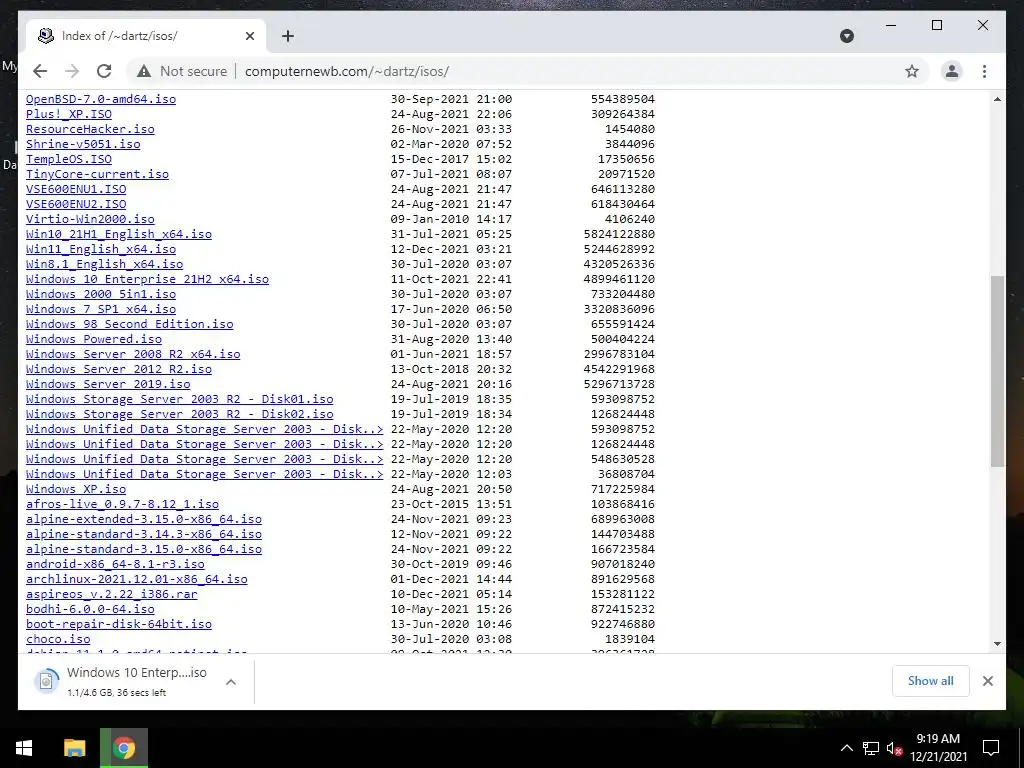This screenshot has width=1024, height=768.
Task: Click boot-repair-disk-64bit.iso link
Action: click(x=119, y=625)
